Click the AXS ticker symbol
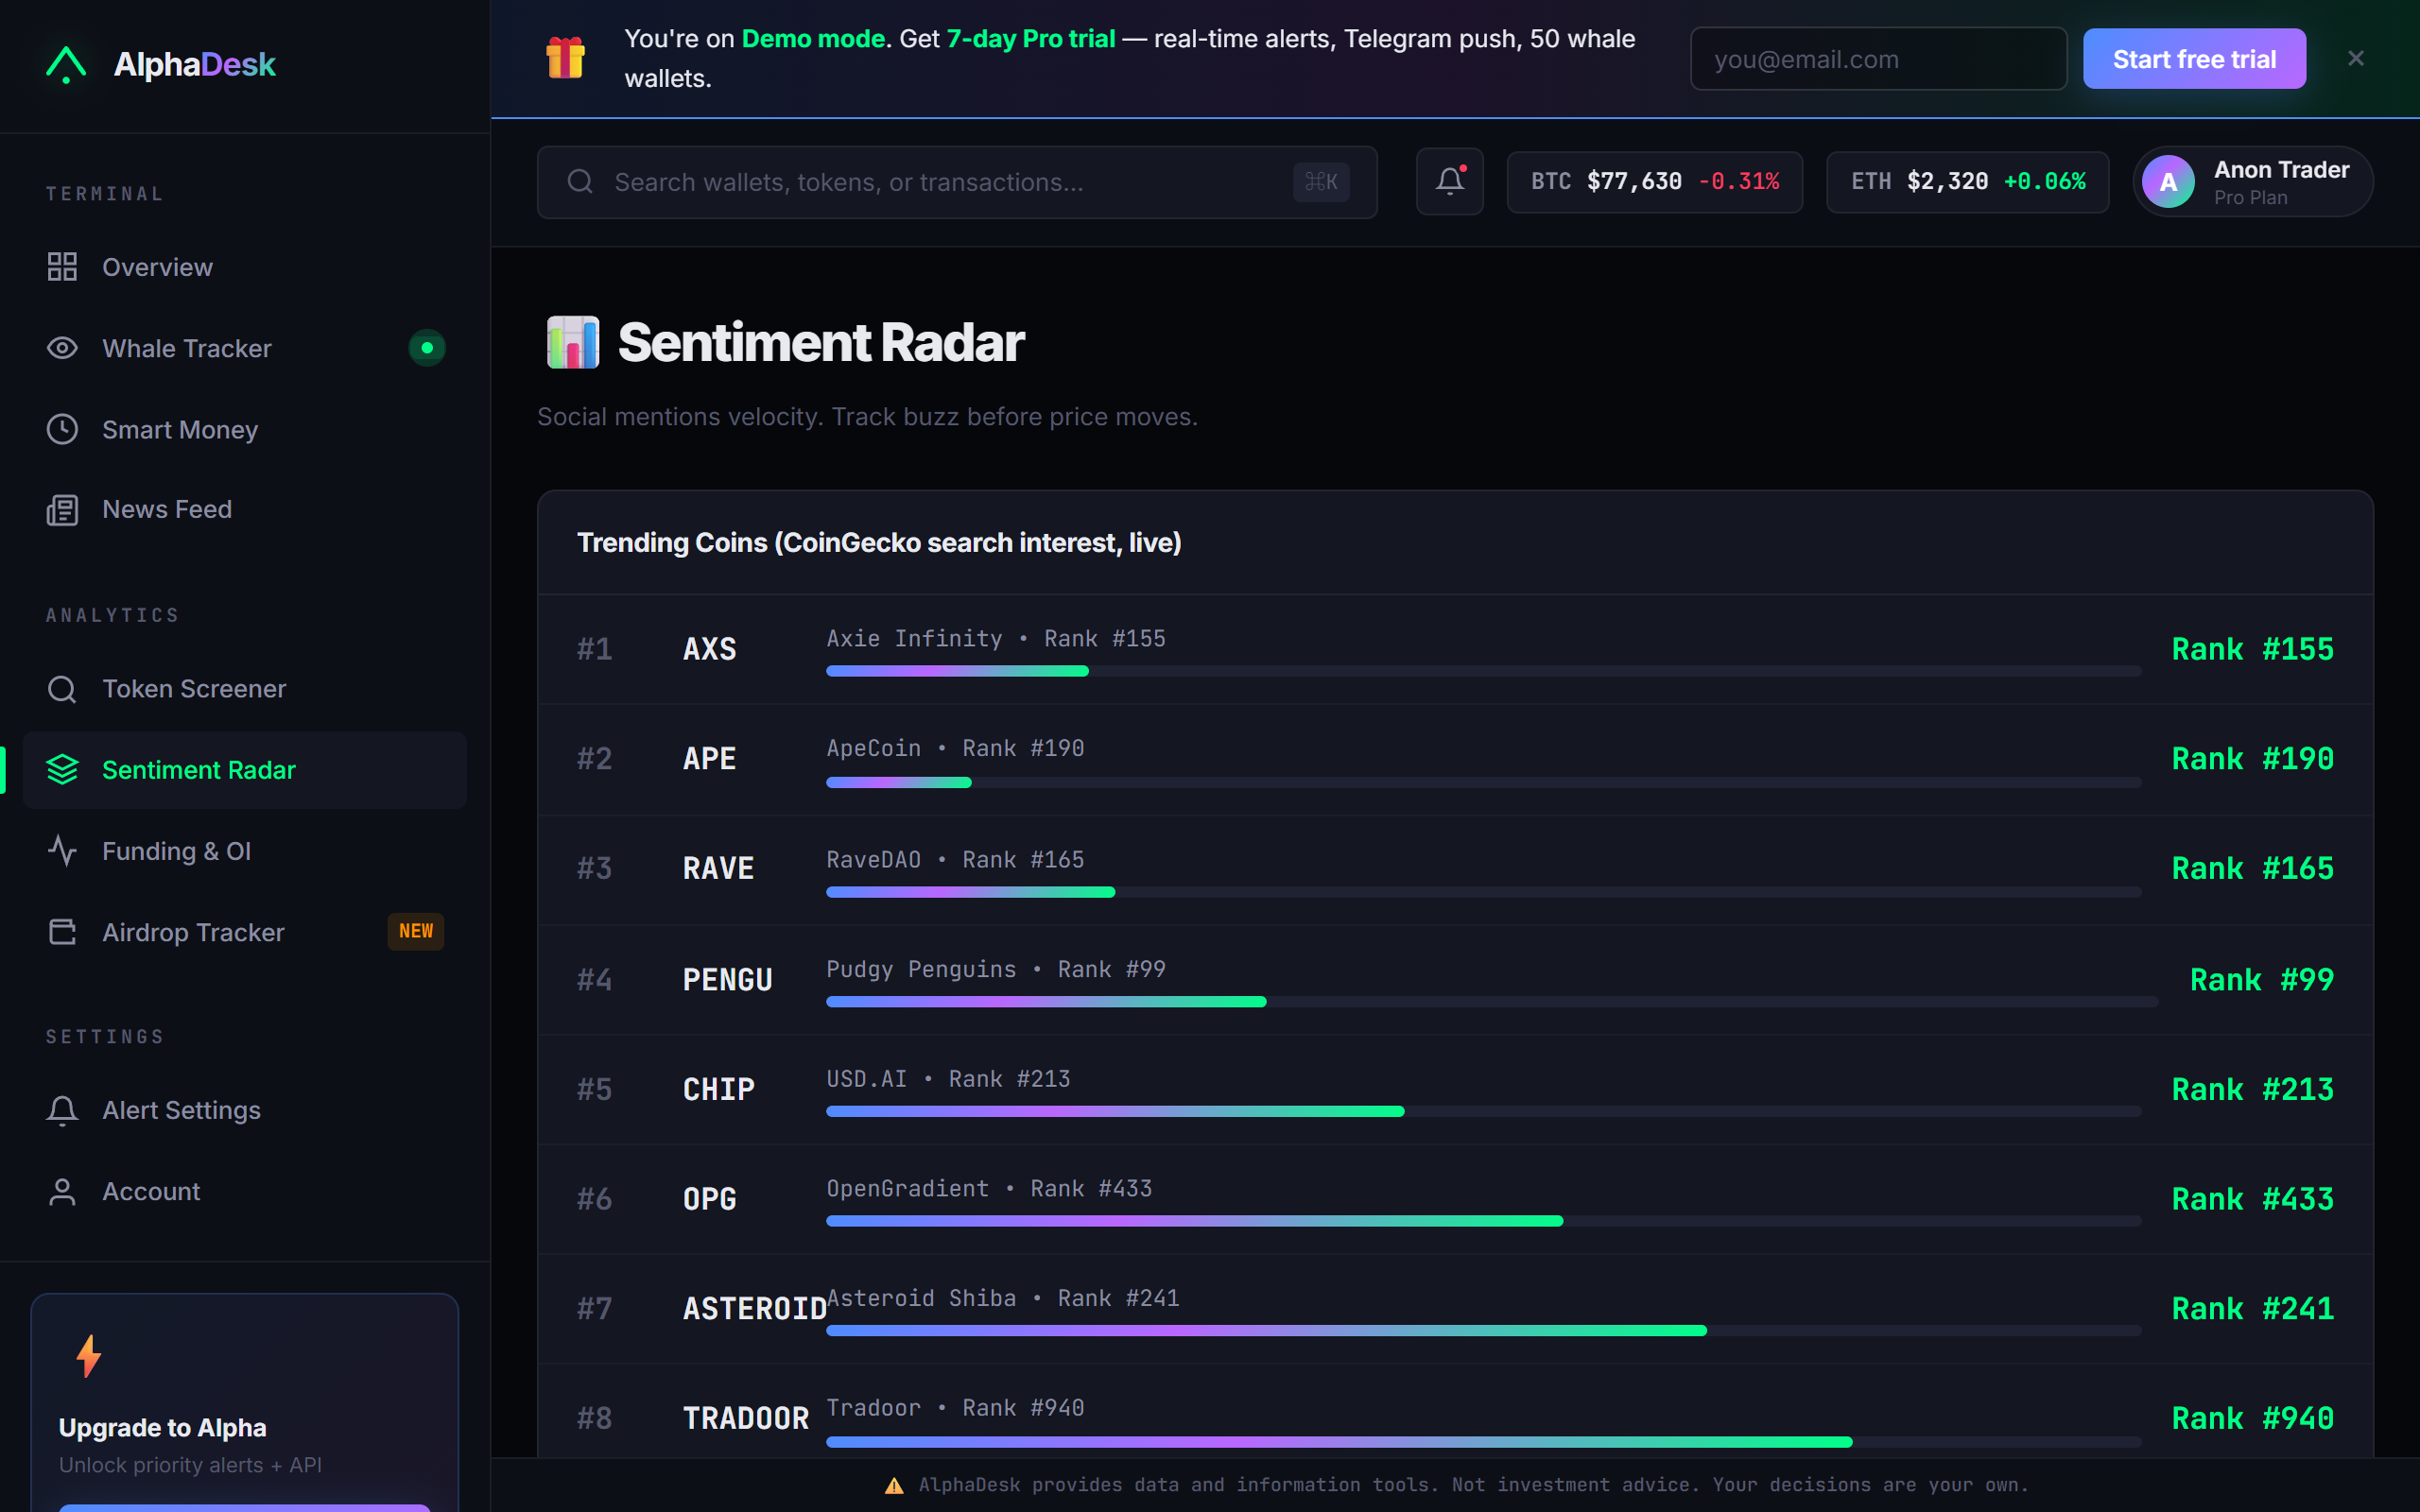Screen dimensions: 2420x1512 pyautogui.click(x=709, y=649)
